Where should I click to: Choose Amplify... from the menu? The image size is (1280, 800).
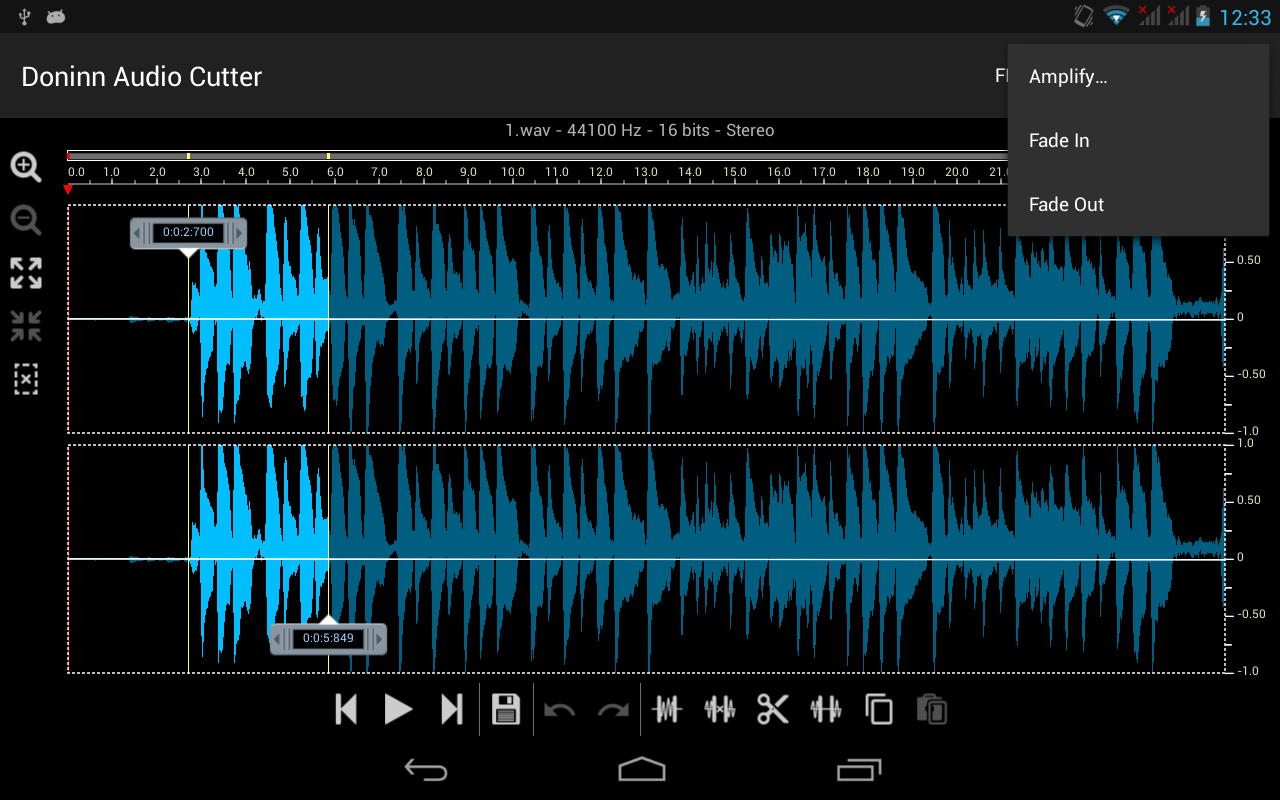pyautogui.click(x=1138, y=77)
